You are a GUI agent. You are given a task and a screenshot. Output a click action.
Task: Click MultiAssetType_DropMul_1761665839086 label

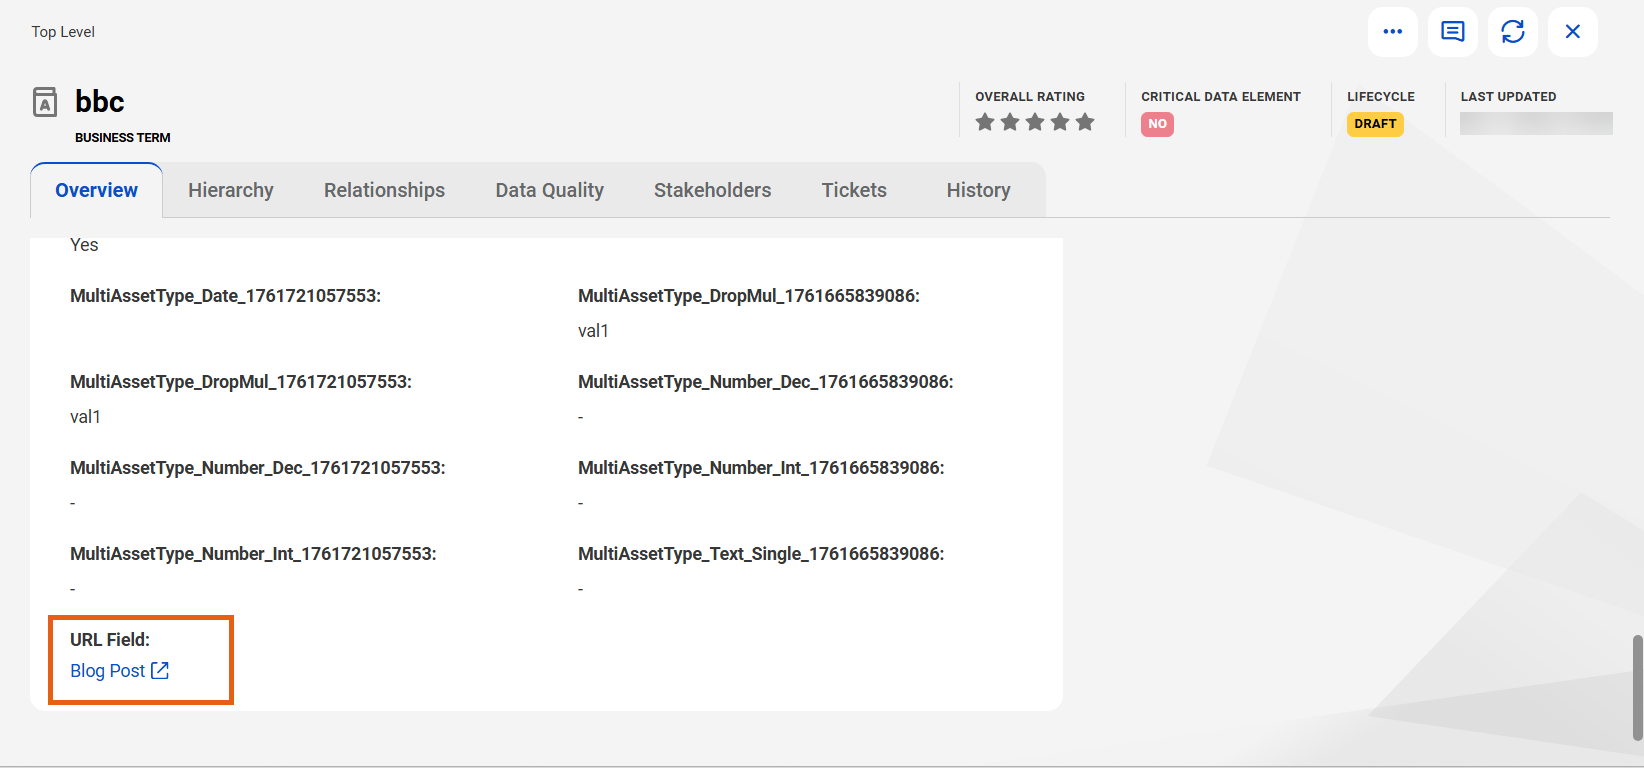(748, 296)
